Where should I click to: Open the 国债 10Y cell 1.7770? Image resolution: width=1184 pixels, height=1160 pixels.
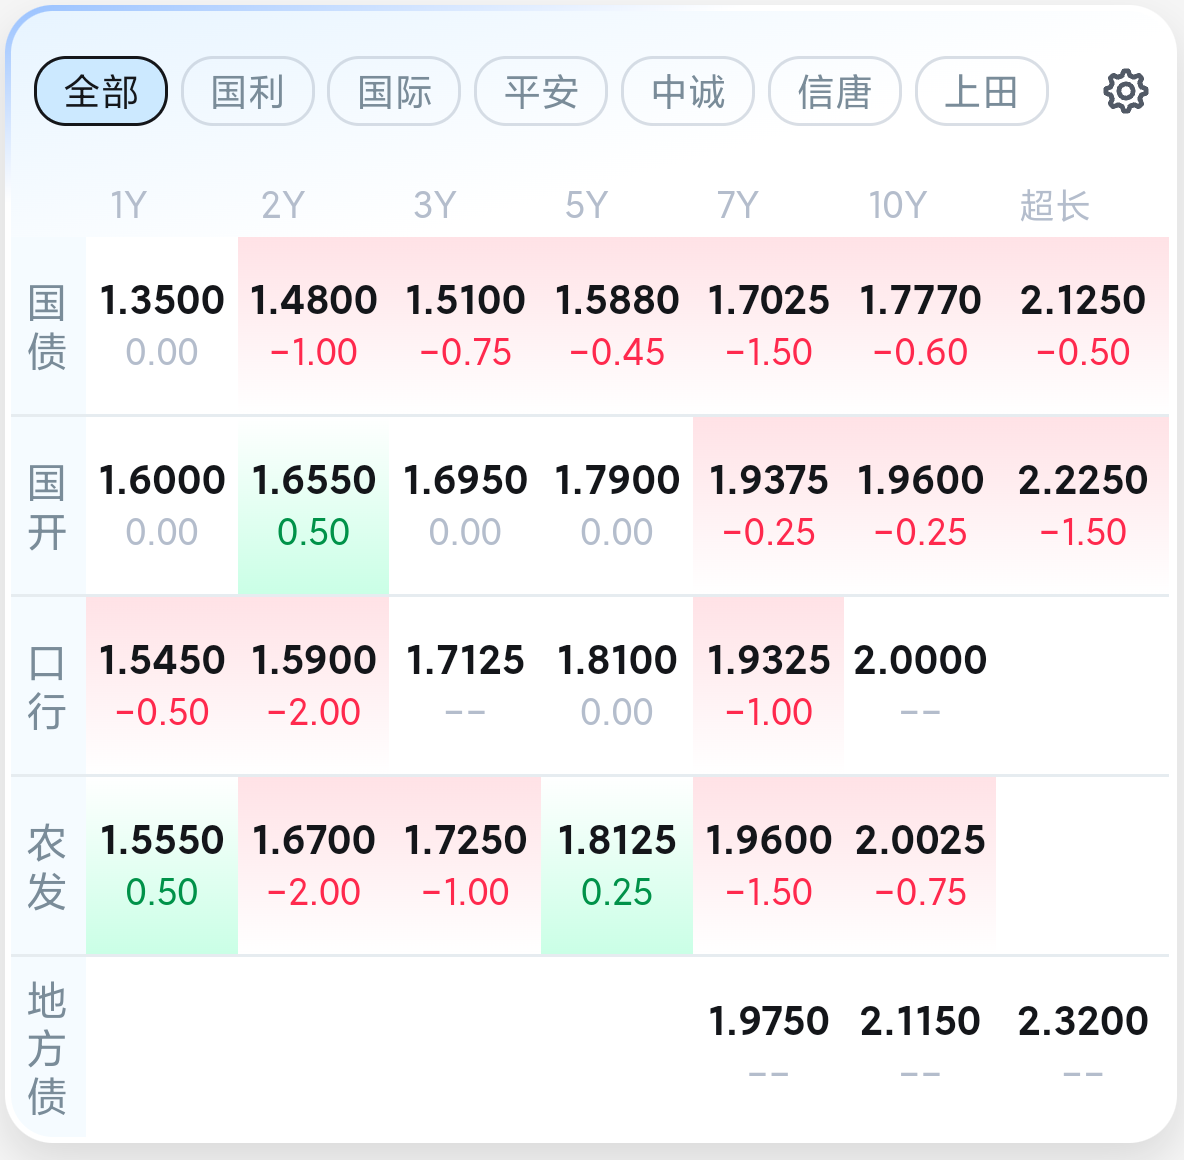[x=920, y=325]
